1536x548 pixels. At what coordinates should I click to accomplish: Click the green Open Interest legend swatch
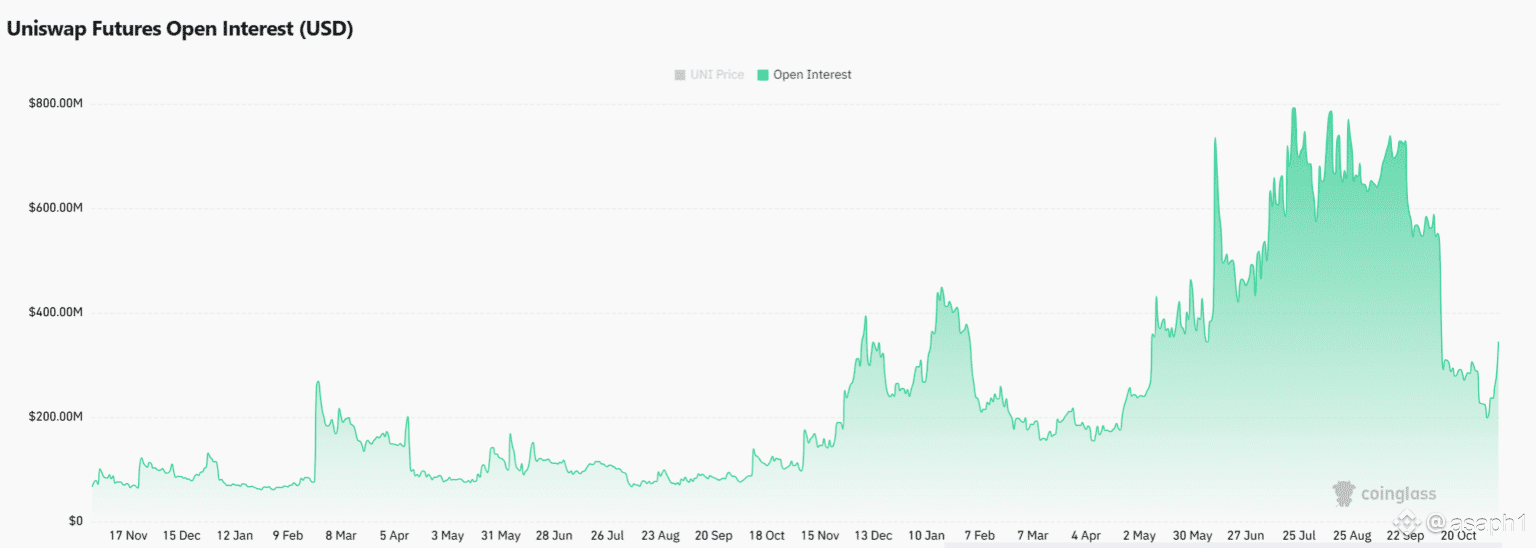763,74
